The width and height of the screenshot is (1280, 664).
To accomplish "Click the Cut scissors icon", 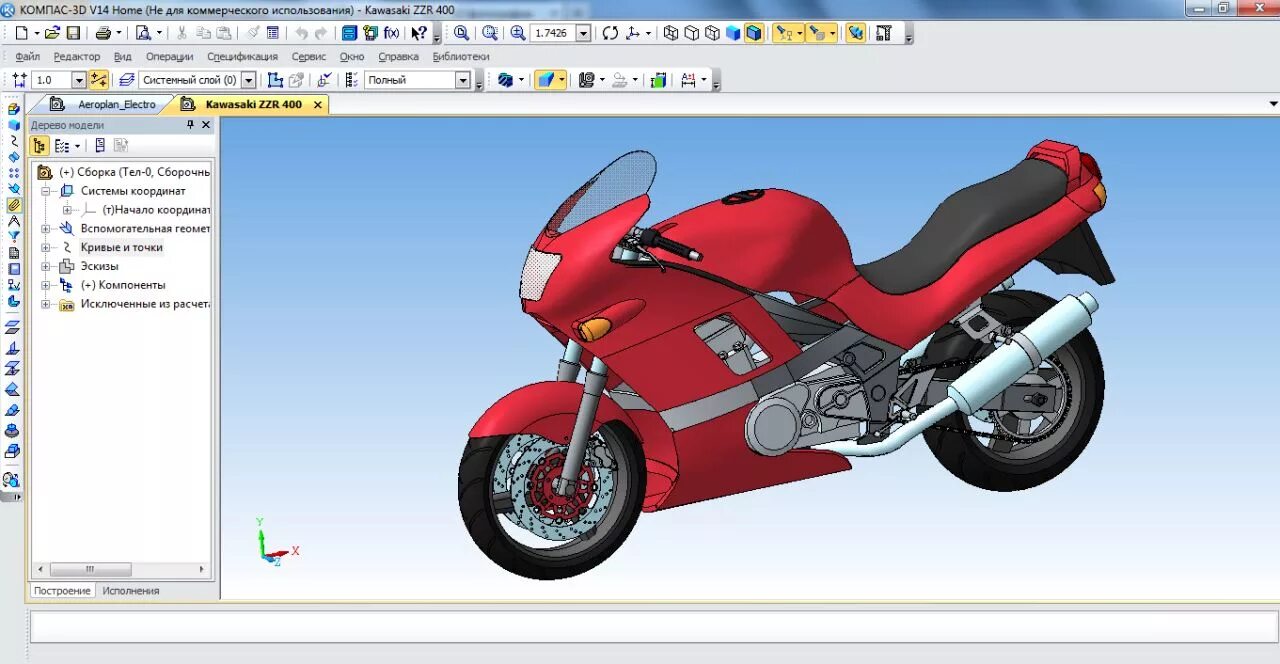I will click(x=182, y=33).
